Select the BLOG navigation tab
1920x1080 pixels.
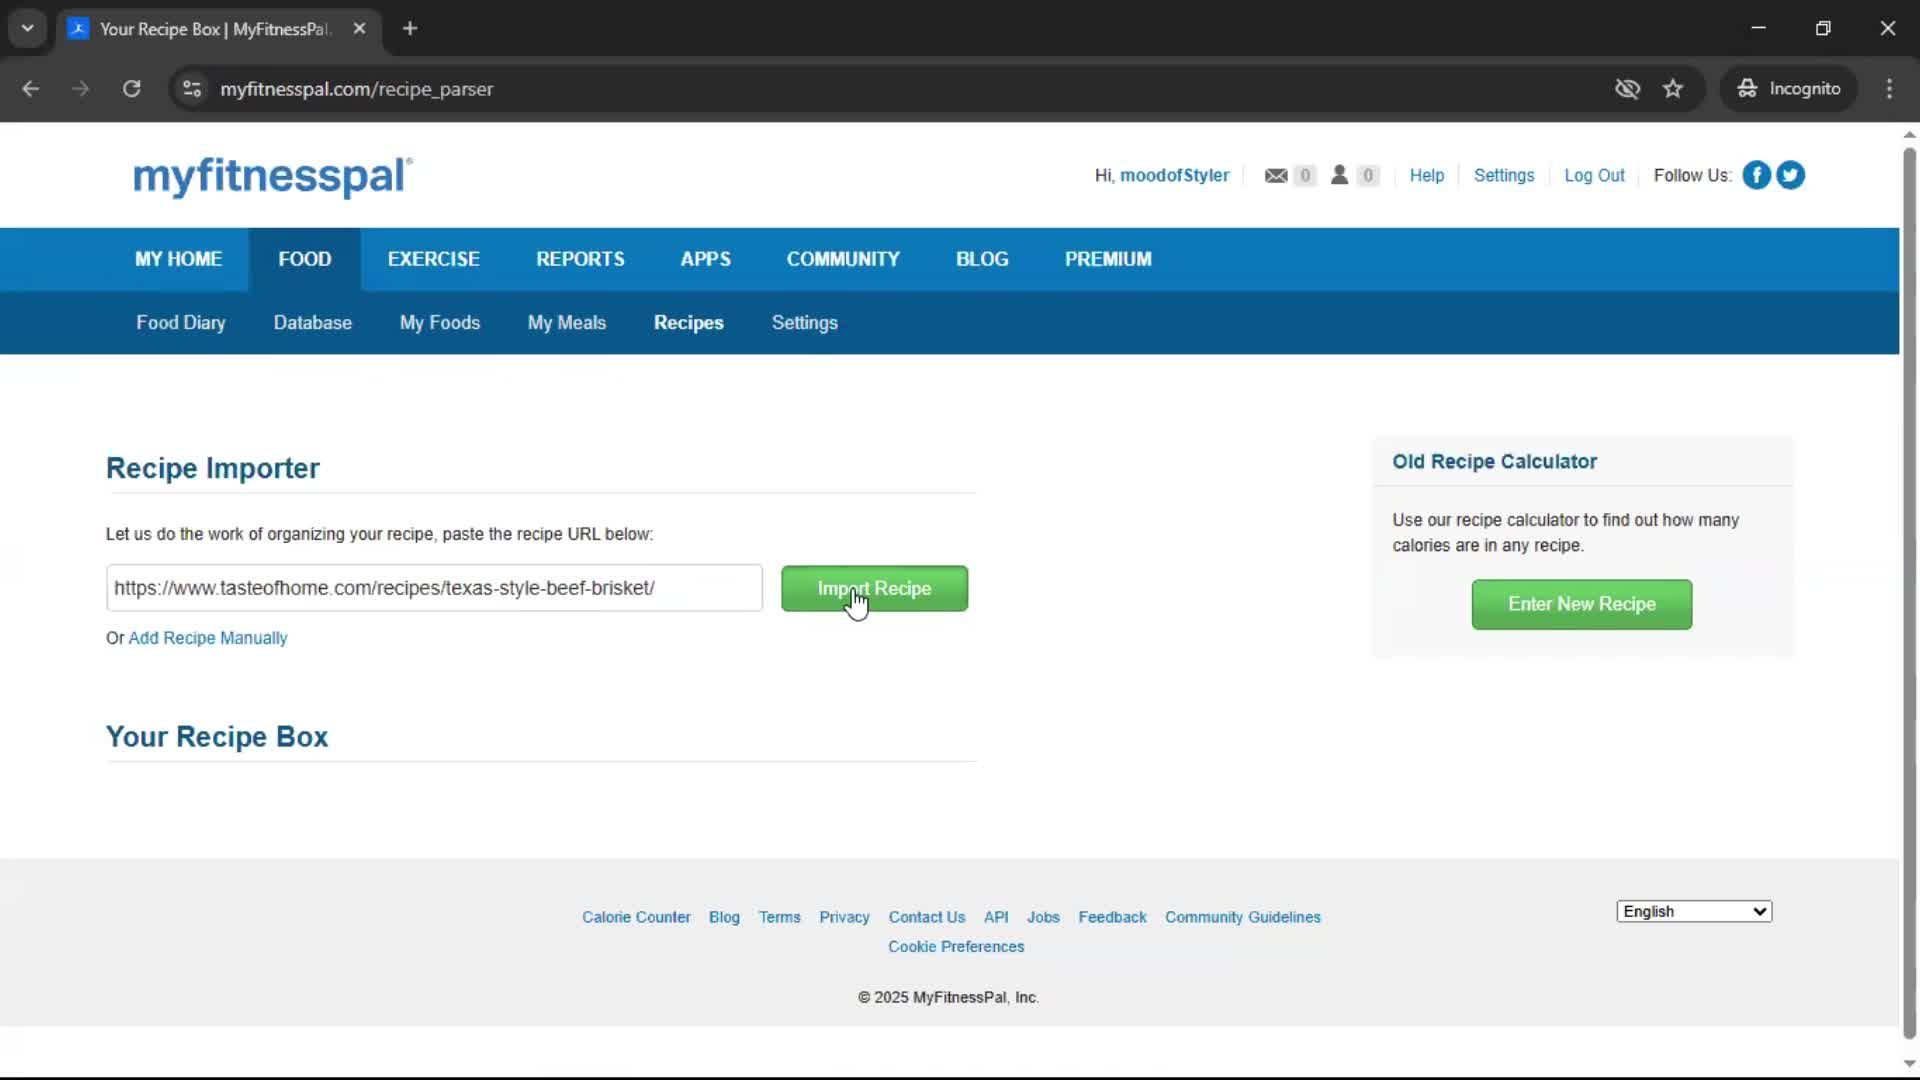[x=982, y=259]
